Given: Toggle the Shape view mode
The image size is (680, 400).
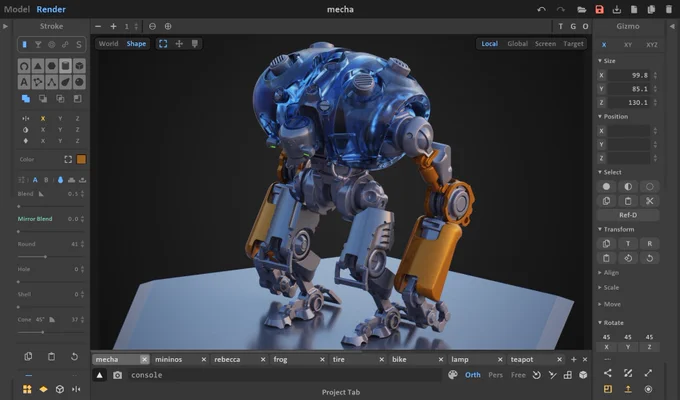Looking at the screenshot, I should click(136, 44).
